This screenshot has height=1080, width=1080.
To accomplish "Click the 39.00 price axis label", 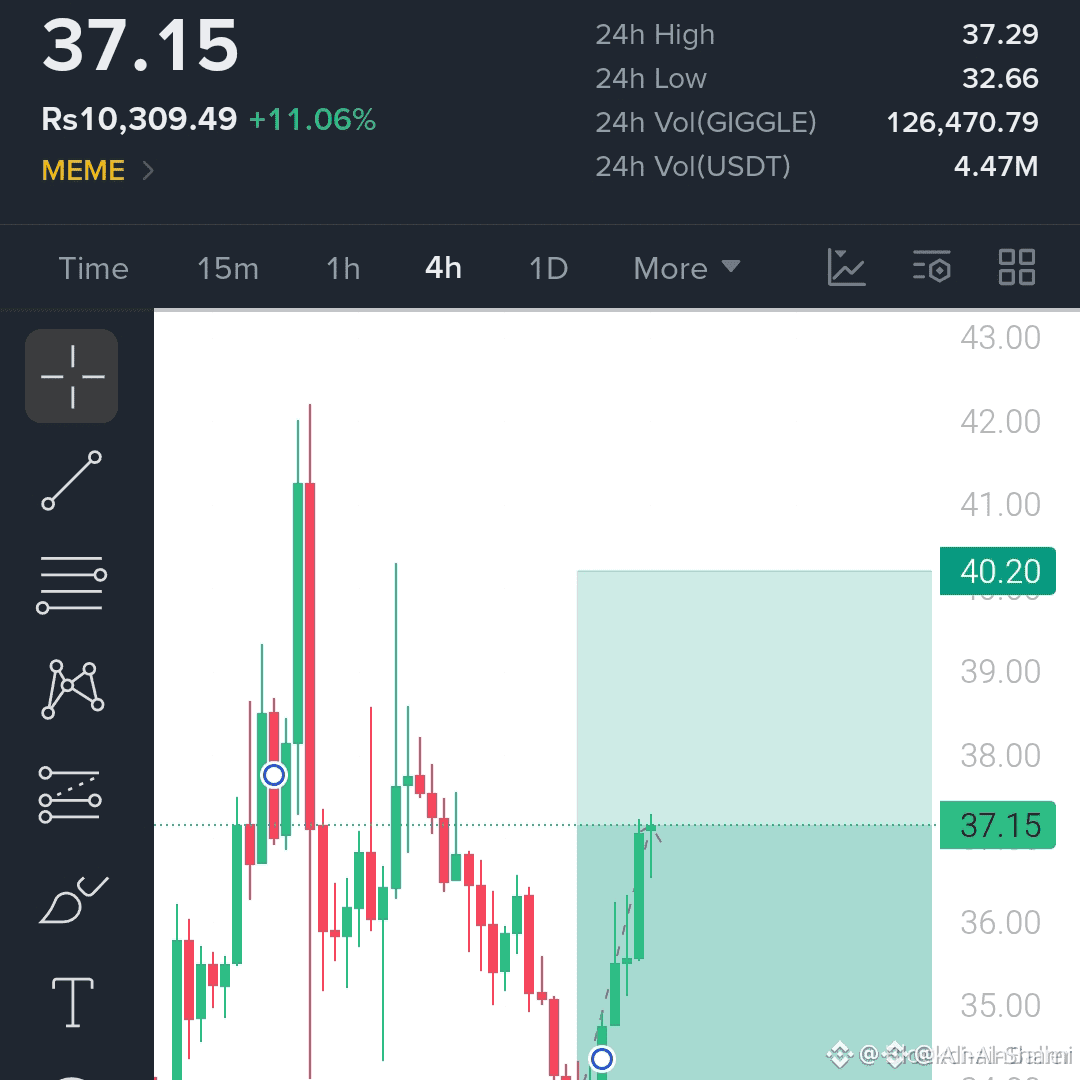I will point(1000,672).
